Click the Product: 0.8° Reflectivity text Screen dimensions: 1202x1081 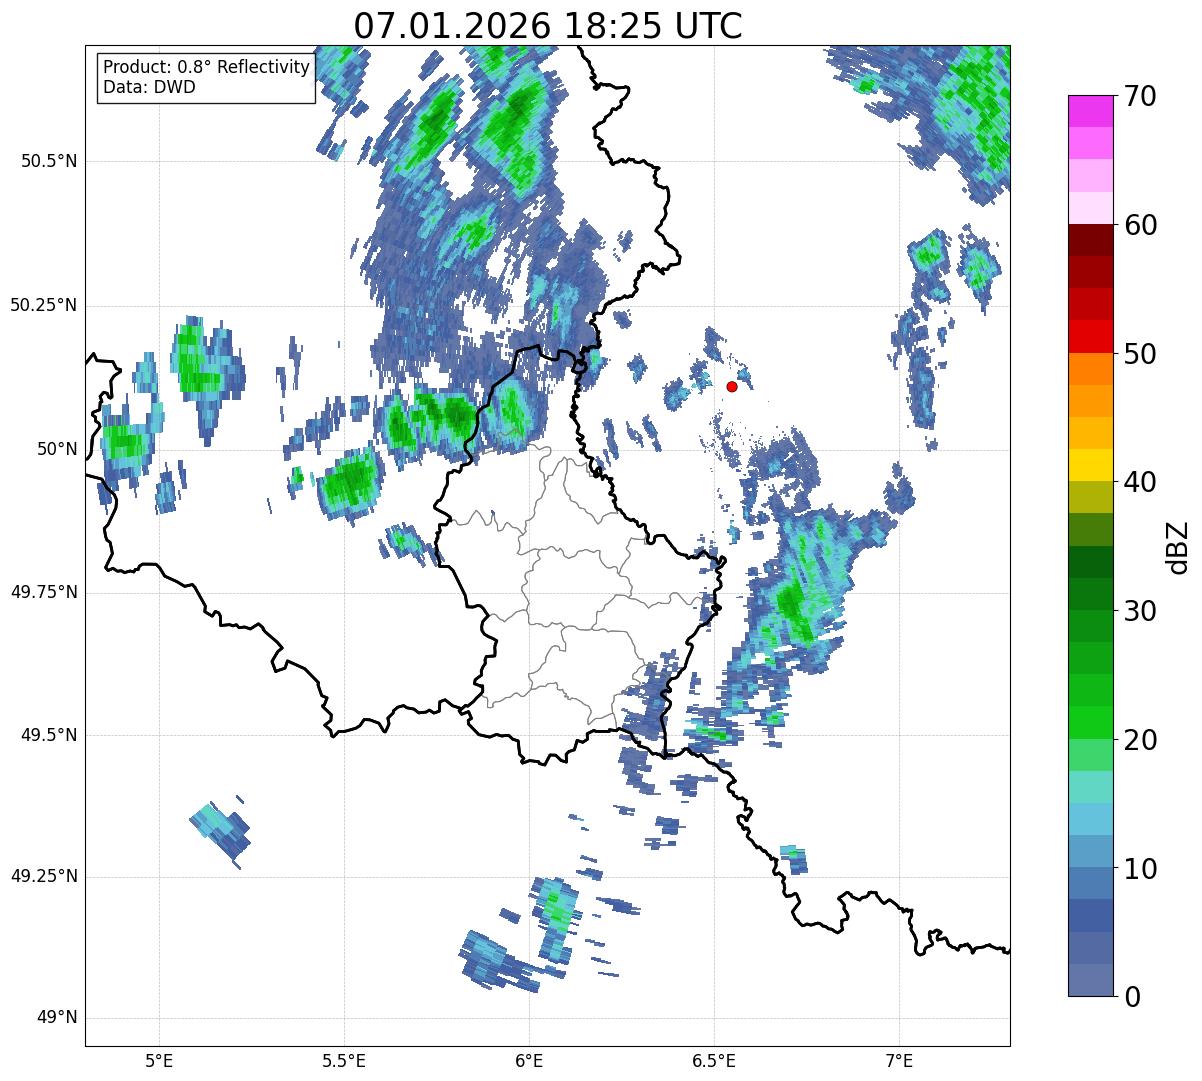[x=207, y=67]
